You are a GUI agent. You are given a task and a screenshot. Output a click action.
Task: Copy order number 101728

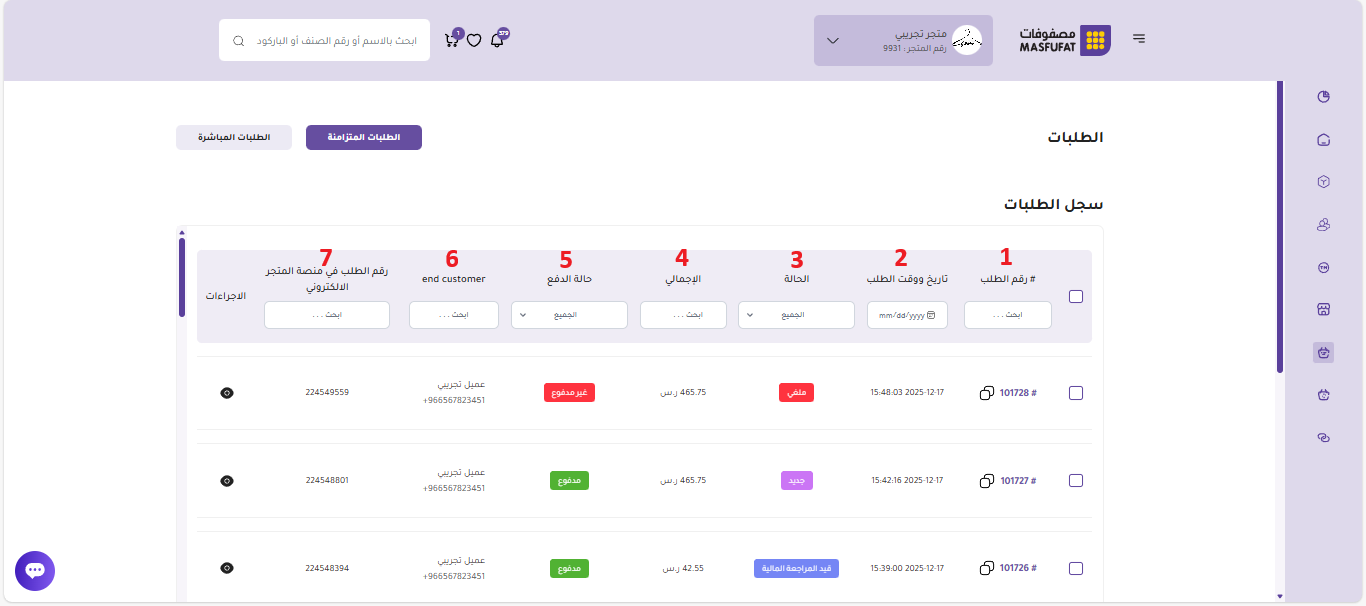pyautogui.click(x=987, y=393)
